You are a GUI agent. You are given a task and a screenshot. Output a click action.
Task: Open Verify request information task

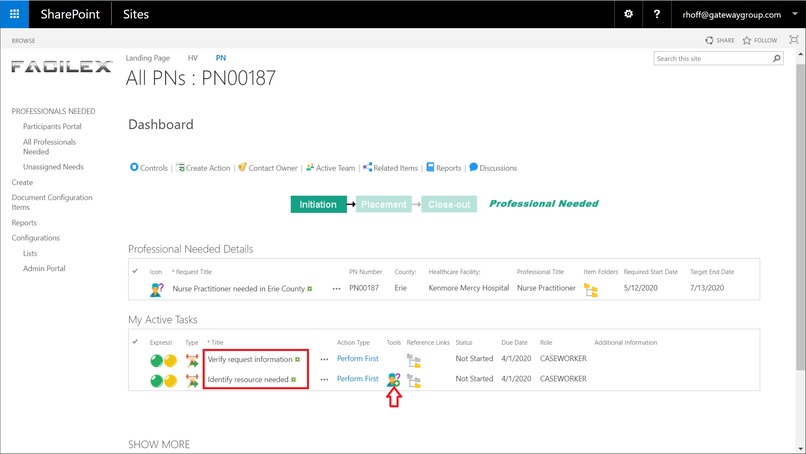[250, 359]
